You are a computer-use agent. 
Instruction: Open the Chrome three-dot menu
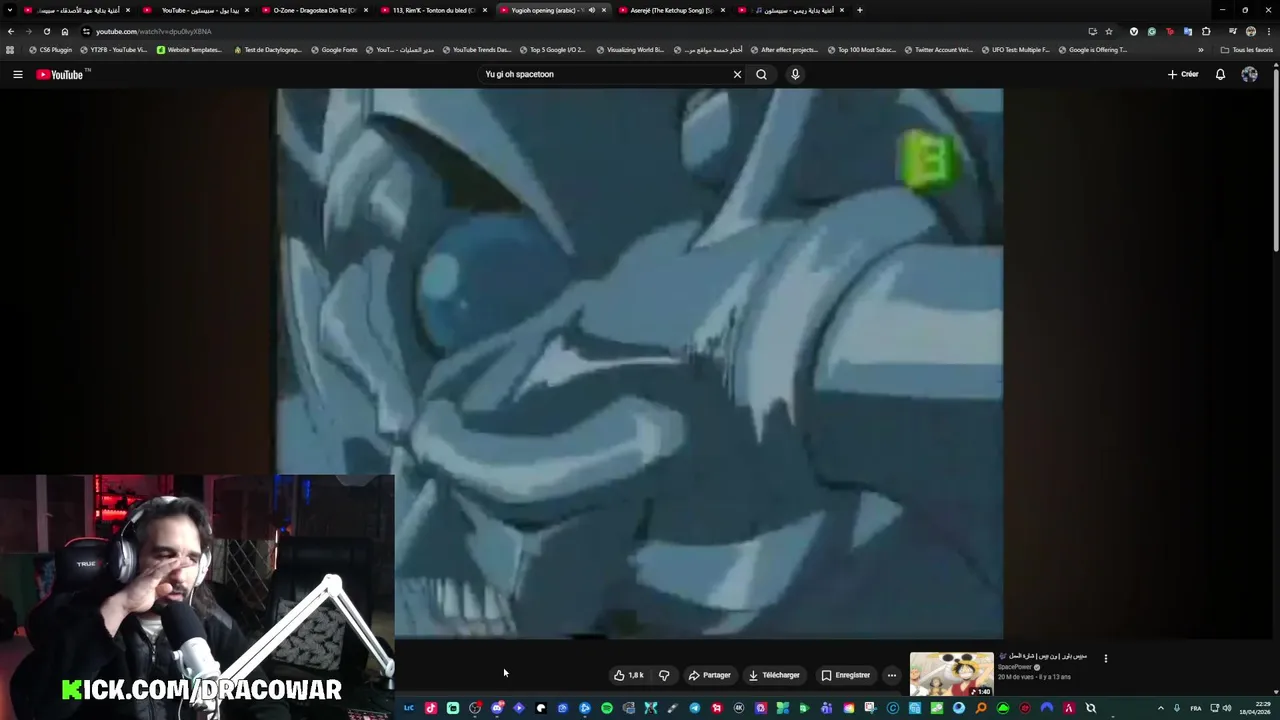tap(1269, 31)
